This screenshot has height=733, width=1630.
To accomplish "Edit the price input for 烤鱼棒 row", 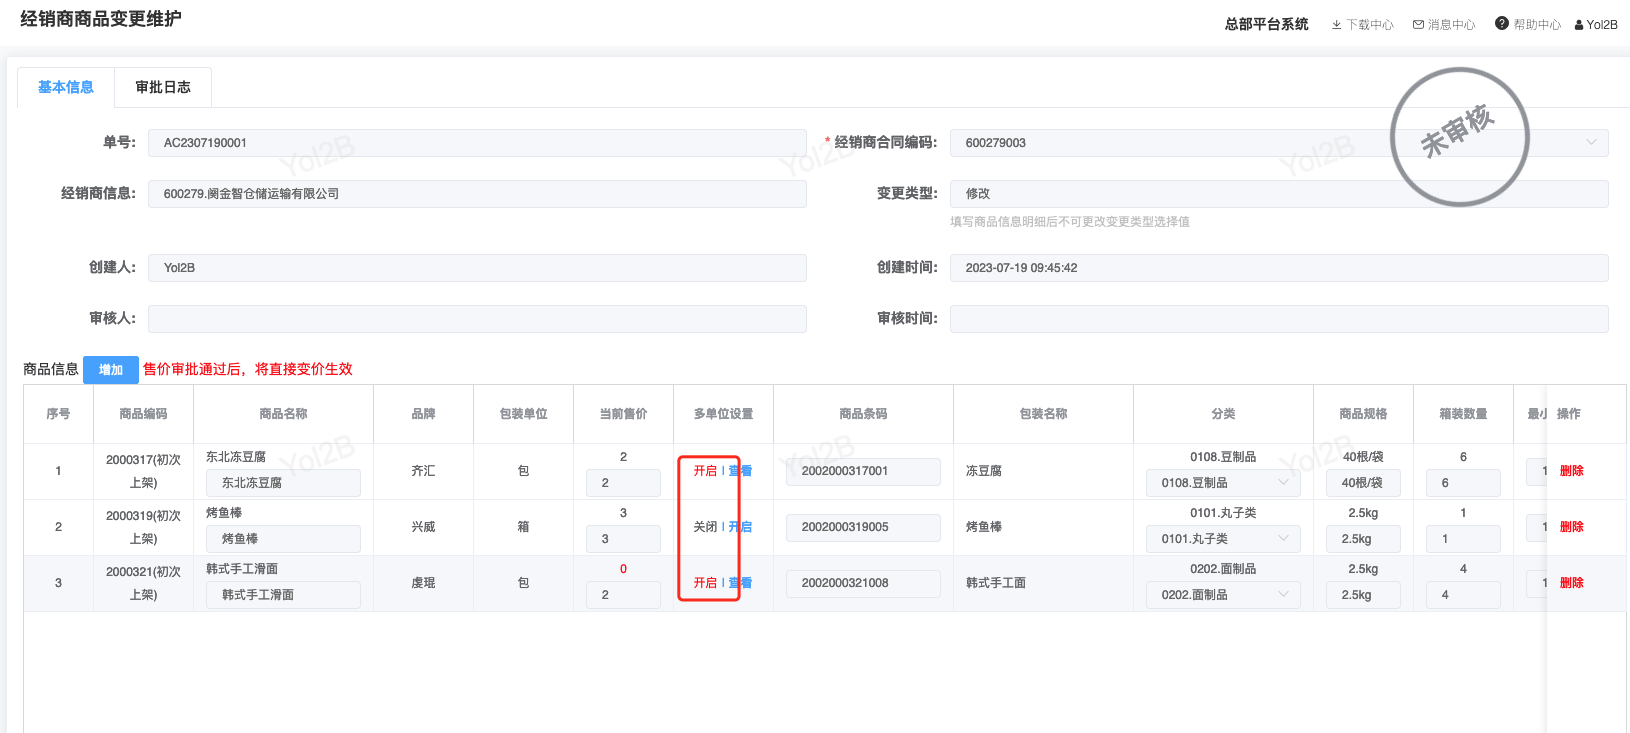I will coord(623,539).
